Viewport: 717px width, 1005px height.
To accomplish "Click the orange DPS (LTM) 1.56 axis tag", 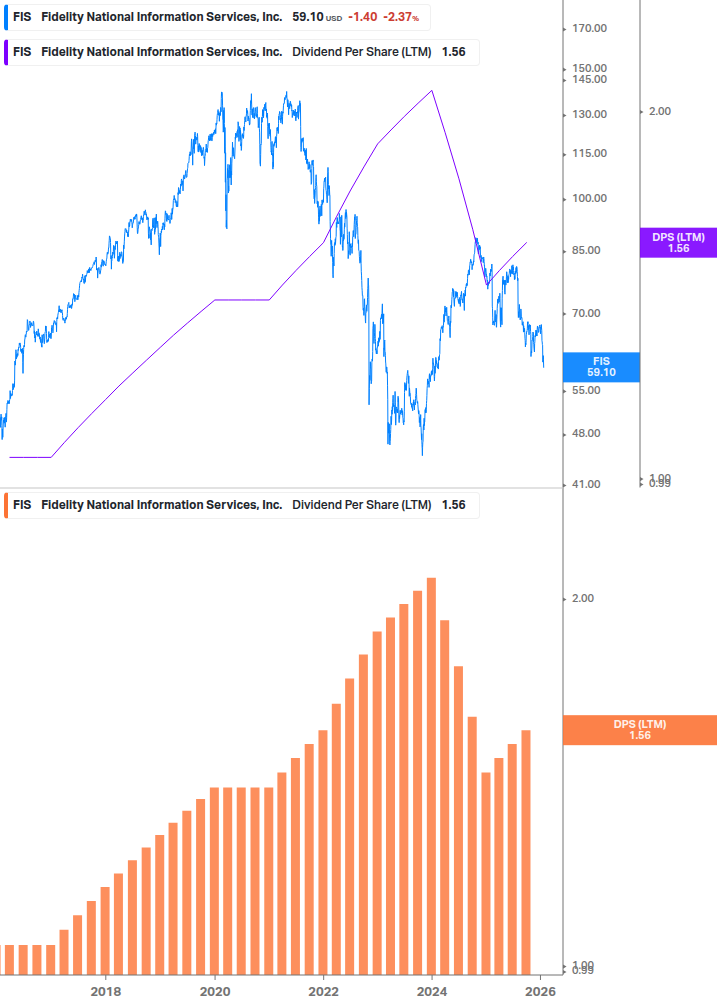I will 639,730.
